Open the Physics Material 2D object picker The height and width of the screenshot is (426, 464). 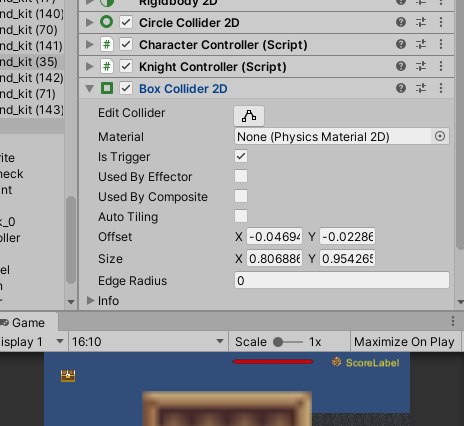click(440, 136)
